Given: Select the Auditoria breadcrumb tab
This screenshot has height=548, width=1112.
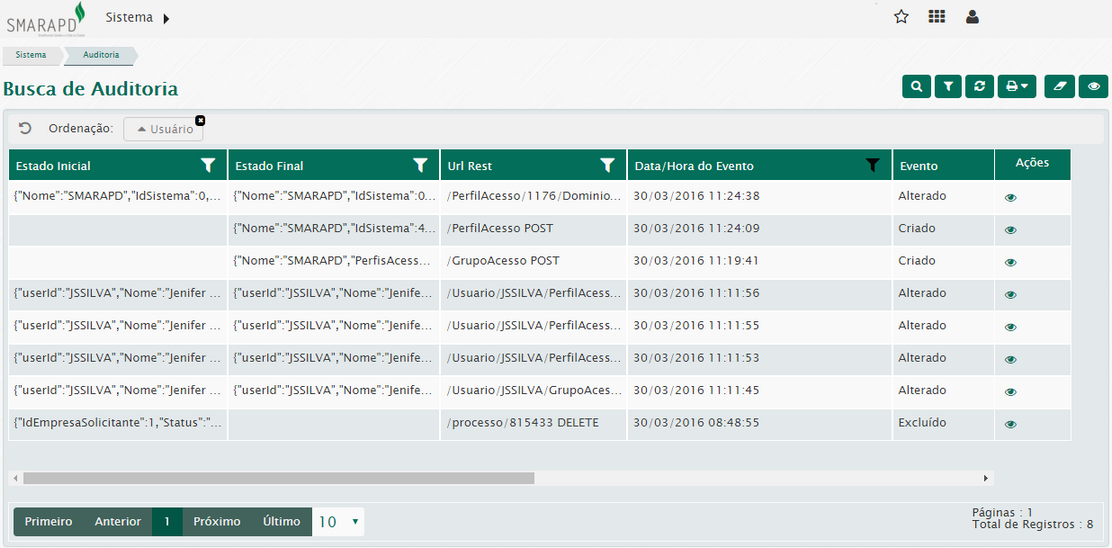Looking at the screenshot, I should coord(101,55).
